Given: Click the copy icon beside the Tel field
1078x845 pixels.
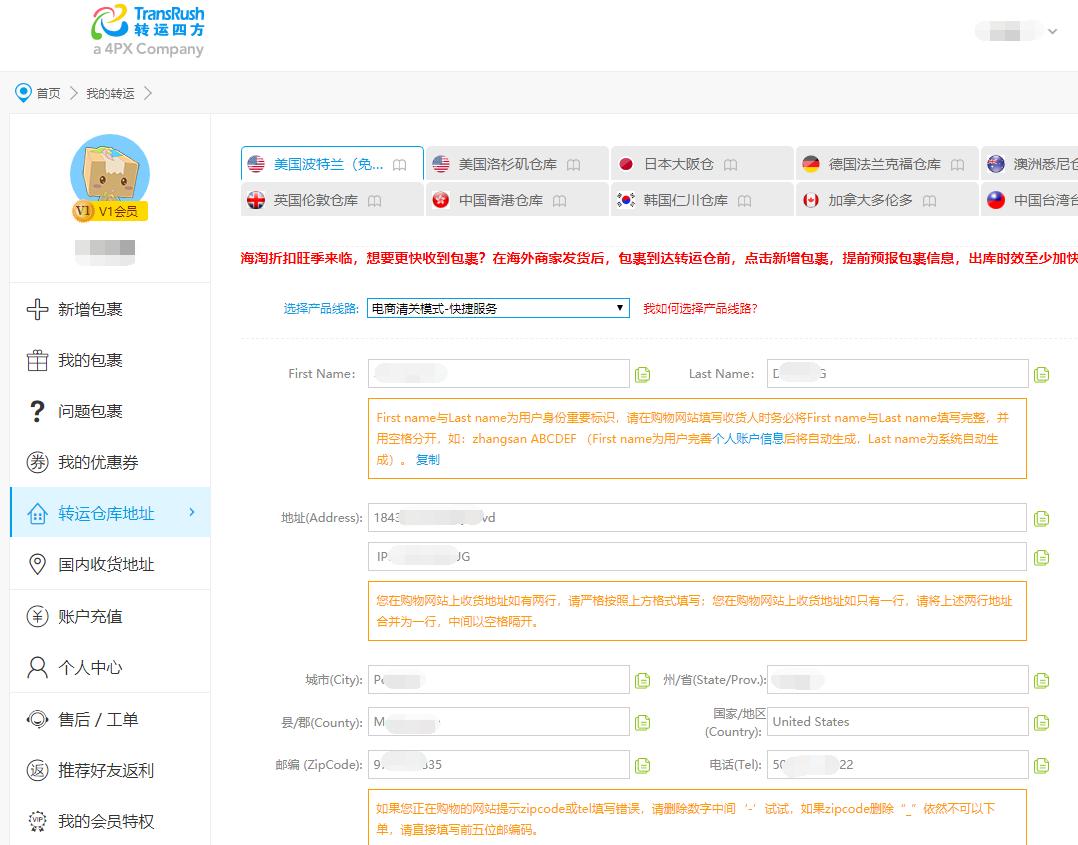Looking at the screenshot, I should pyautogui.click(x=1043, y=764).
